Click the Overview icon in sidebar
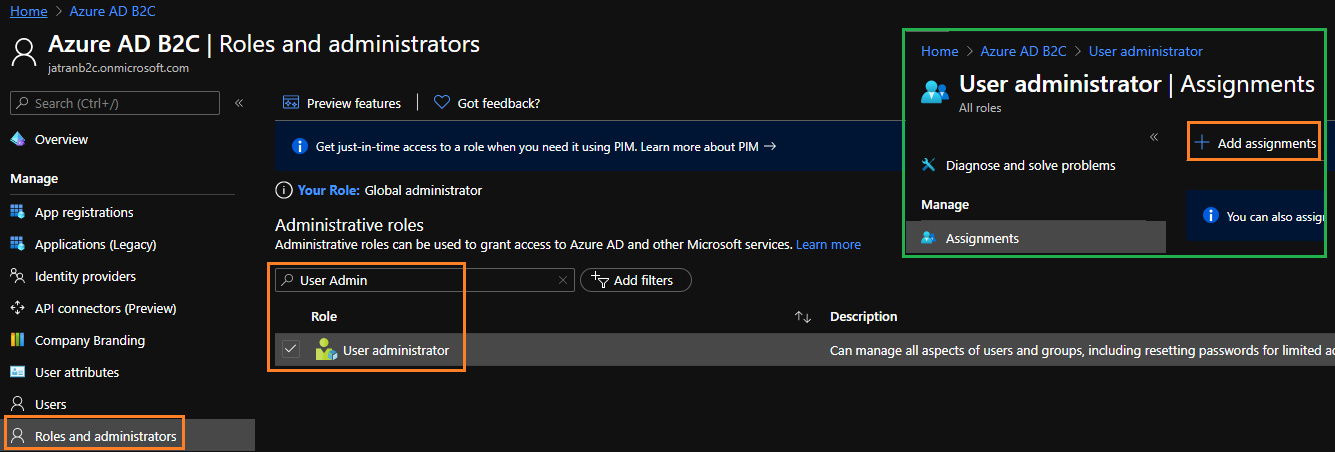 pos(17,139)
